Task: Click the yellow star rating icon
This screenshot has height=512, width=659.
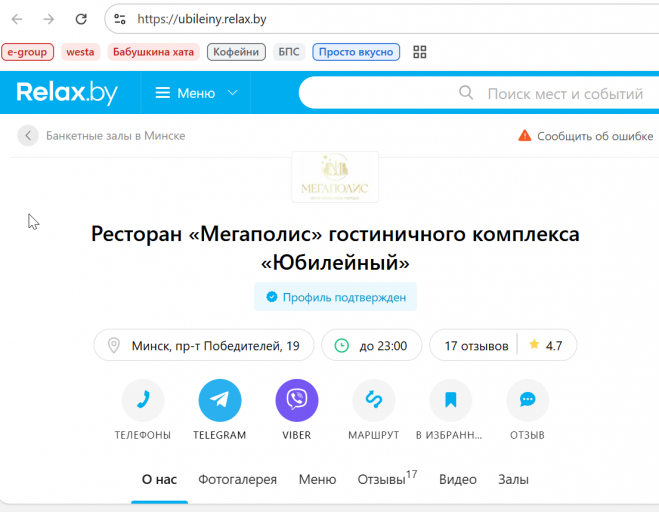Action: coord(534,344)
